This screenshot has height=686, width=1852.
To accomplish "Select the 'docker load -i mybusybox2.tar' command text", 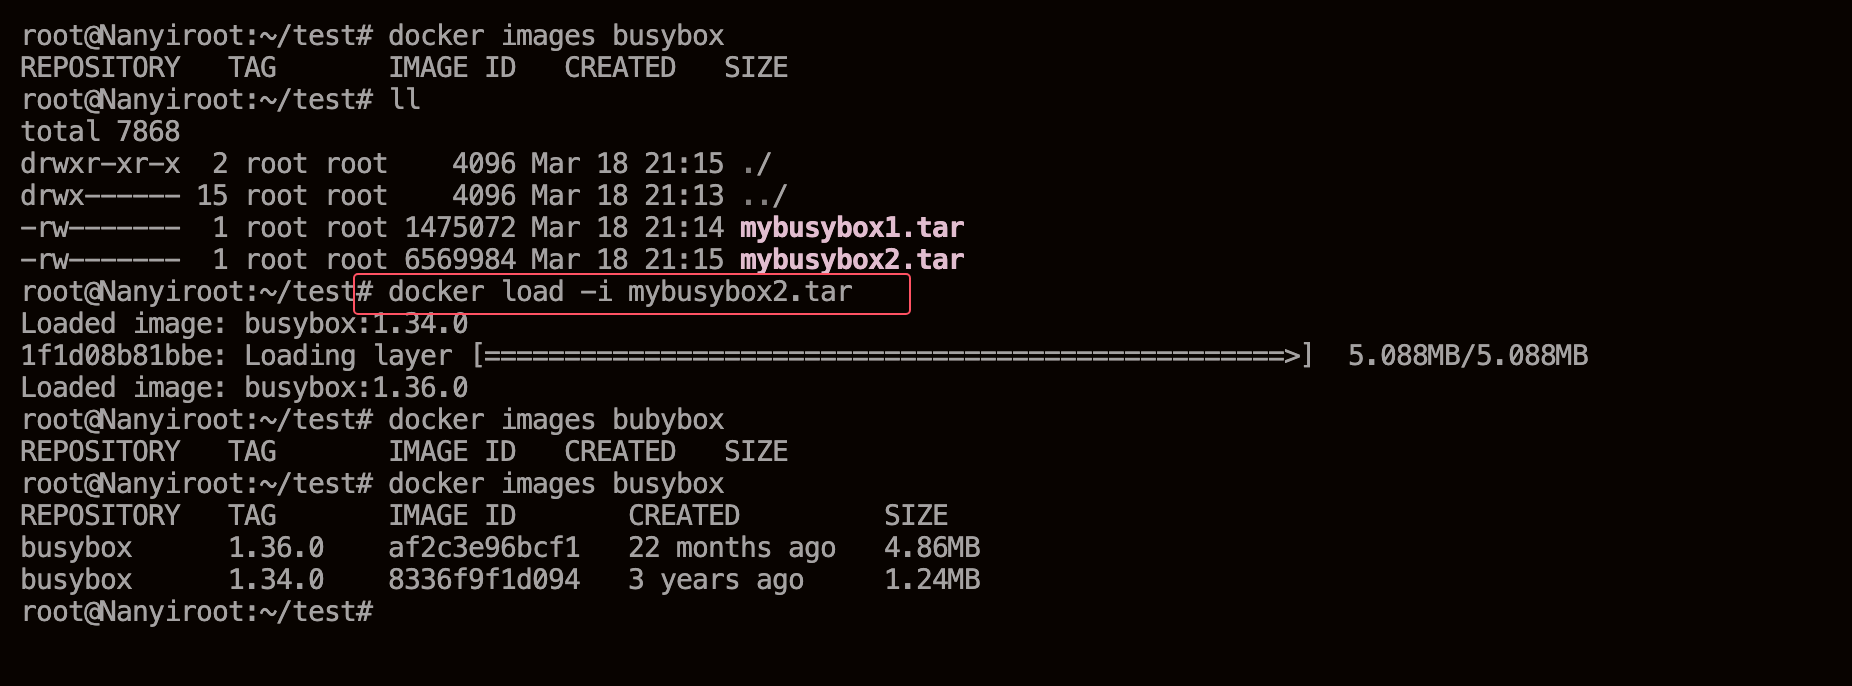I will click(x=620, y=292).
